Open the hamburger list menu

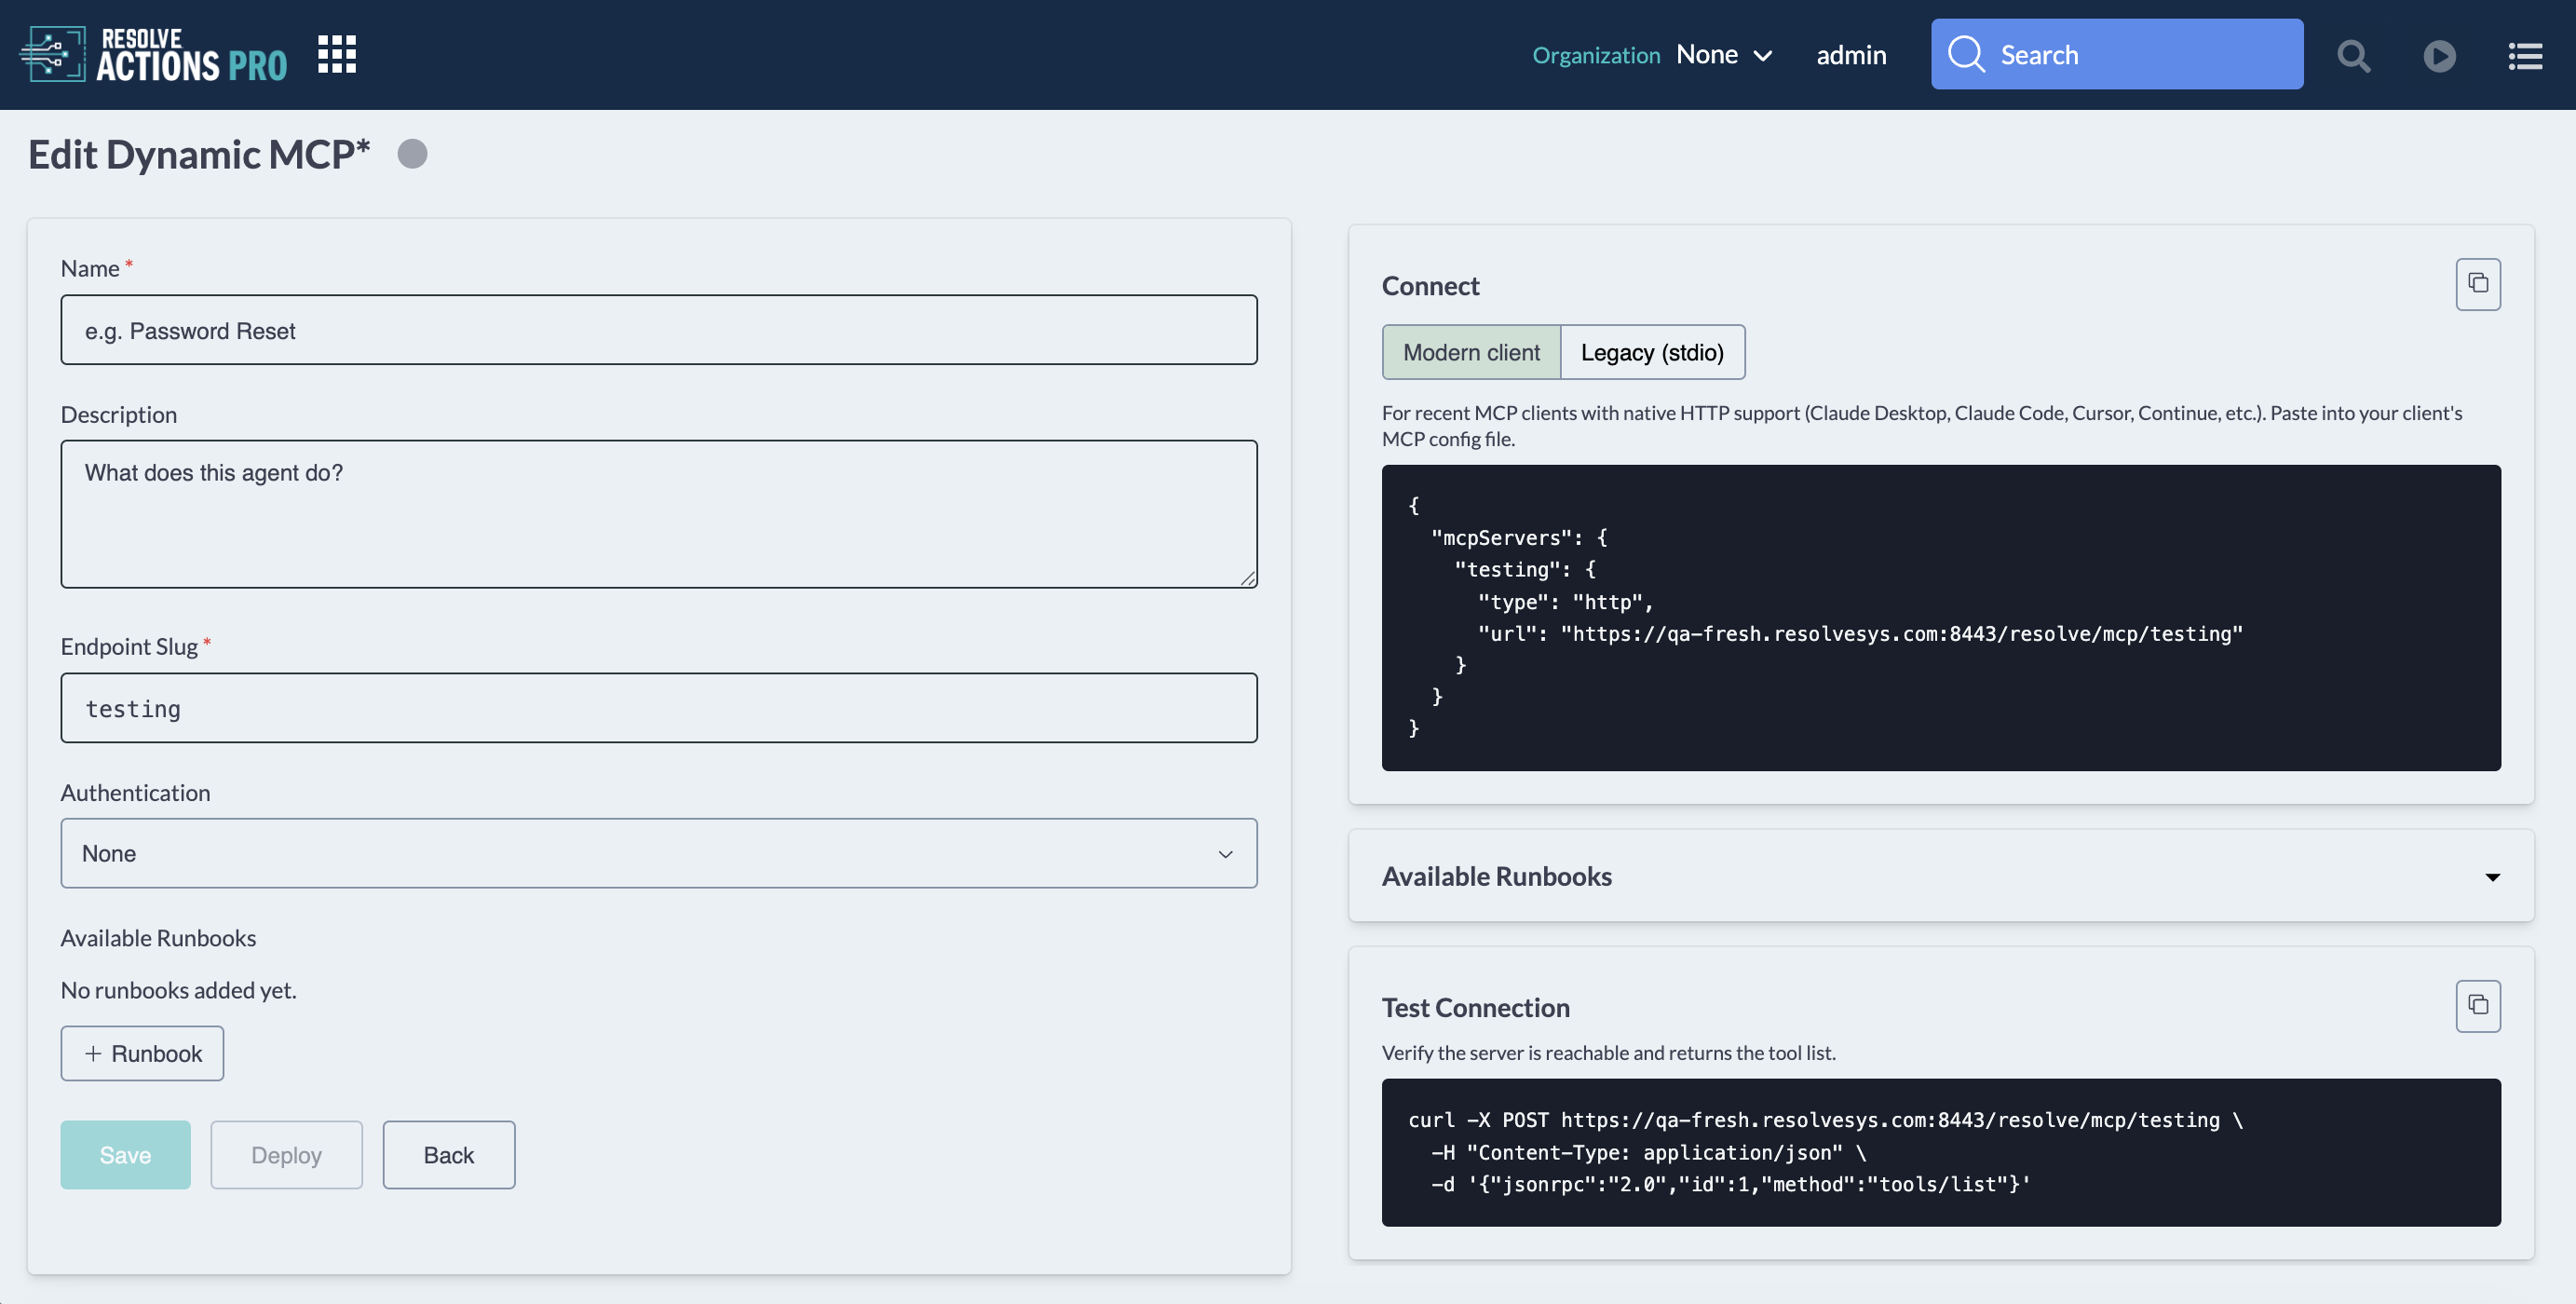(x=2525, y=55)
